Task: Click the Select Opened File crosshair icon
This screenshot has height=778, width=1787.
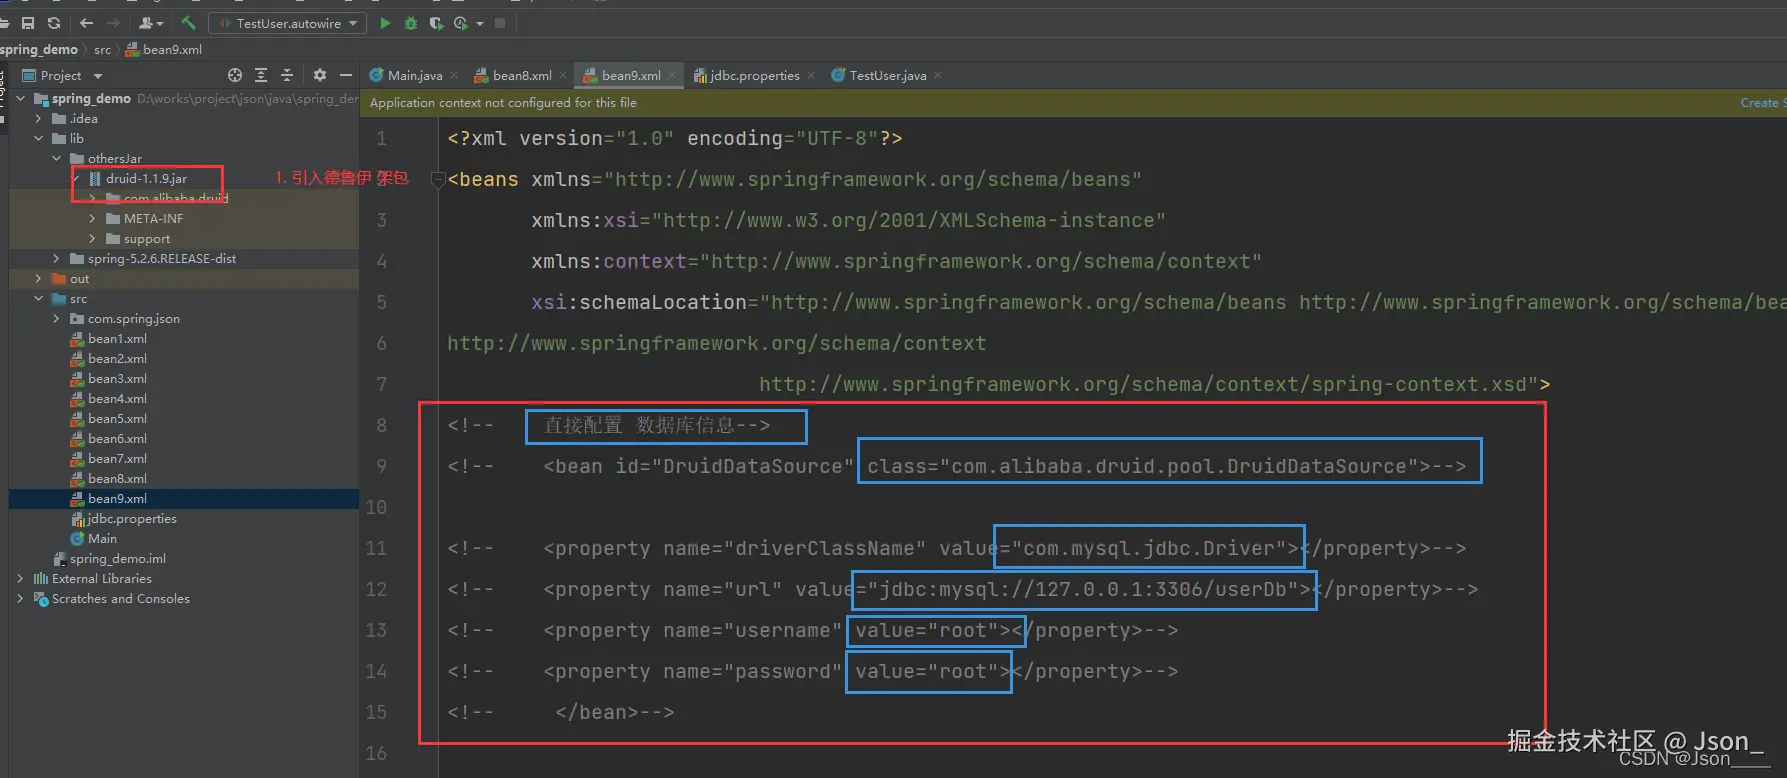Action: pyautogui.click(x=235, y=75)
